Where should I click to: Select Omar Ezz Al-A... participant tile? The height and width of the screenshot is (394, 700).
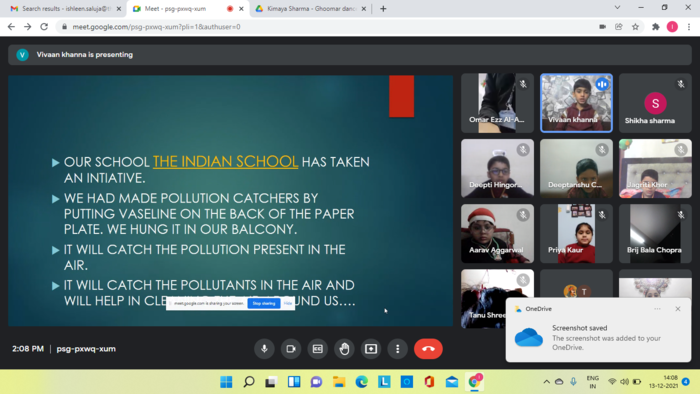(x=497, y=103)
